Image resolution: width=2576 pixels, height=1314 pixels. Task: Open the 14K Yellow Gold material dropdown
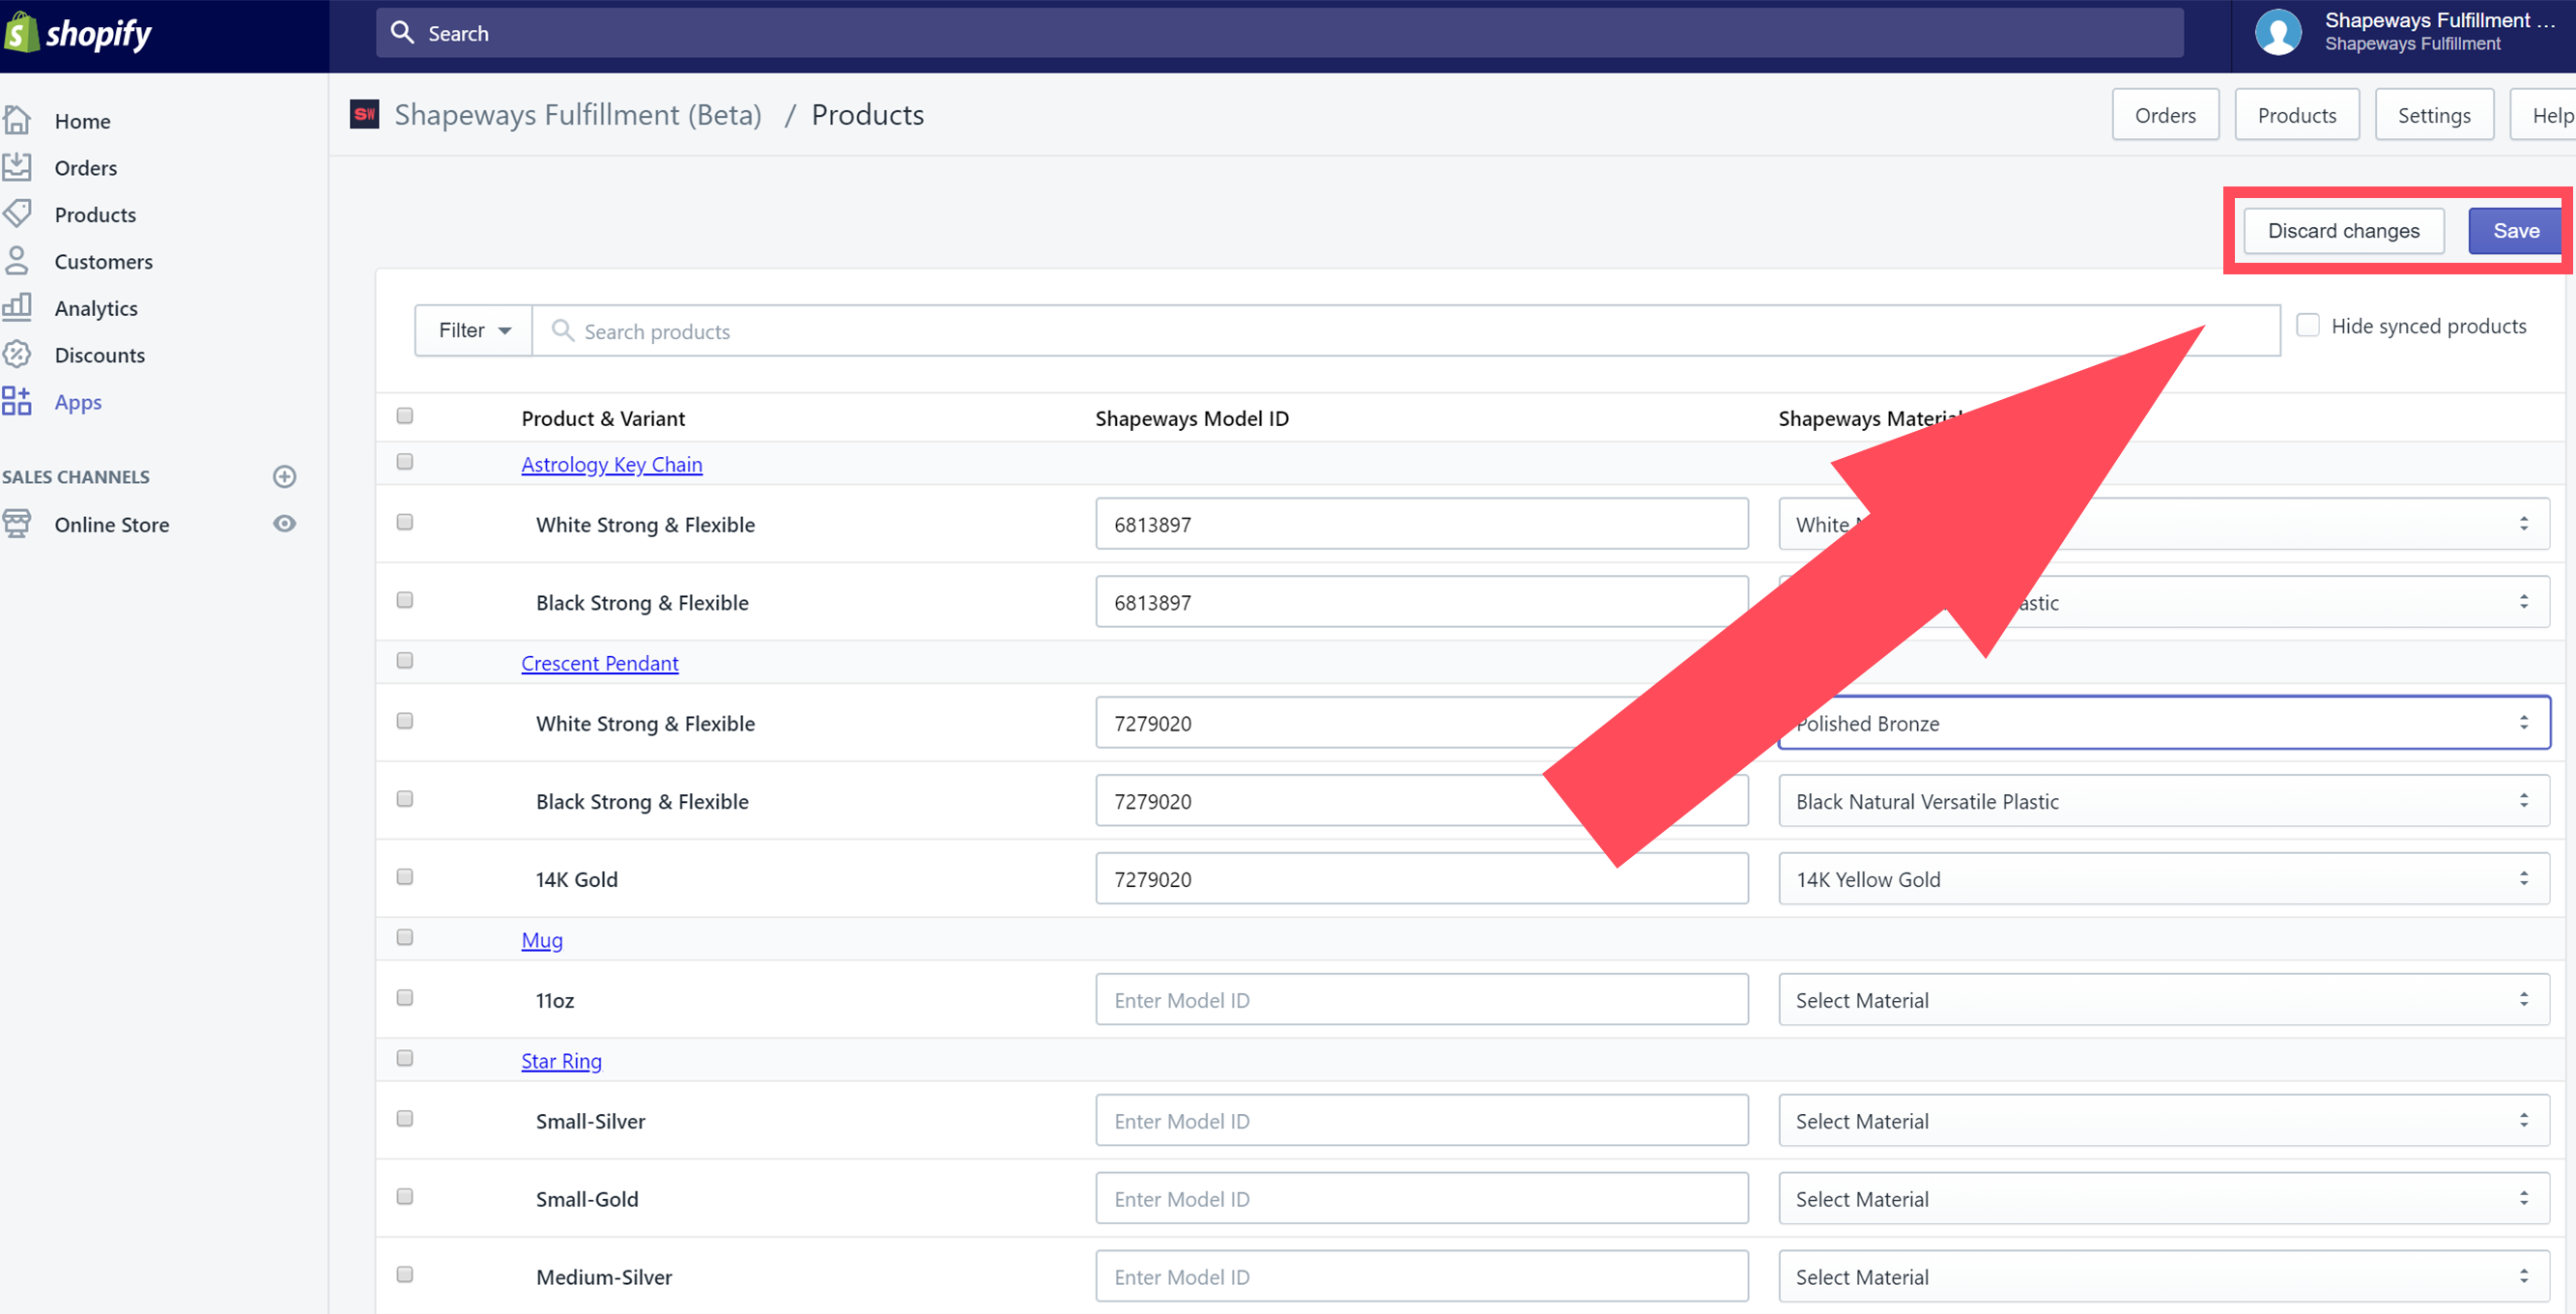click(2163, 879)
